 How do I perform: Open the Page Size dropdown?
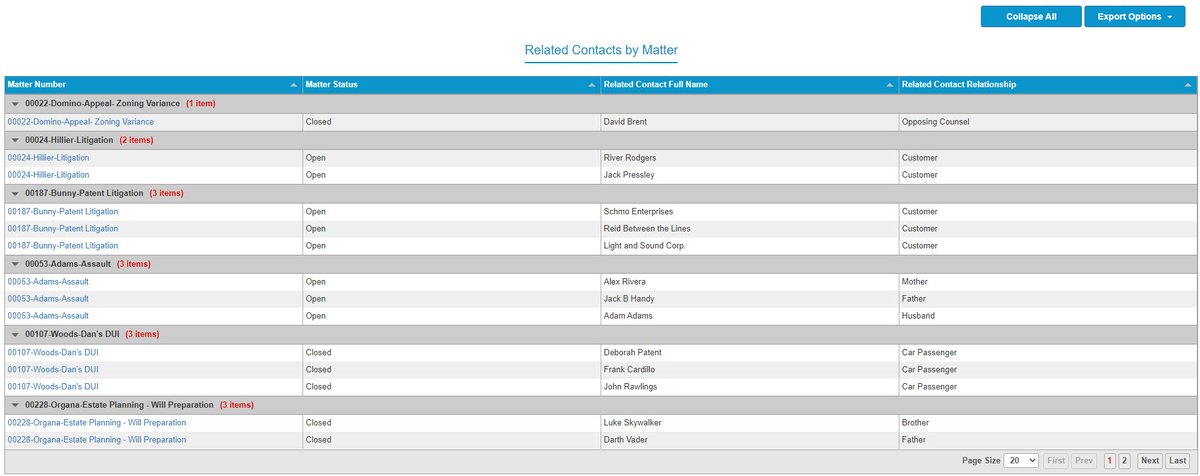point(1020,461)
